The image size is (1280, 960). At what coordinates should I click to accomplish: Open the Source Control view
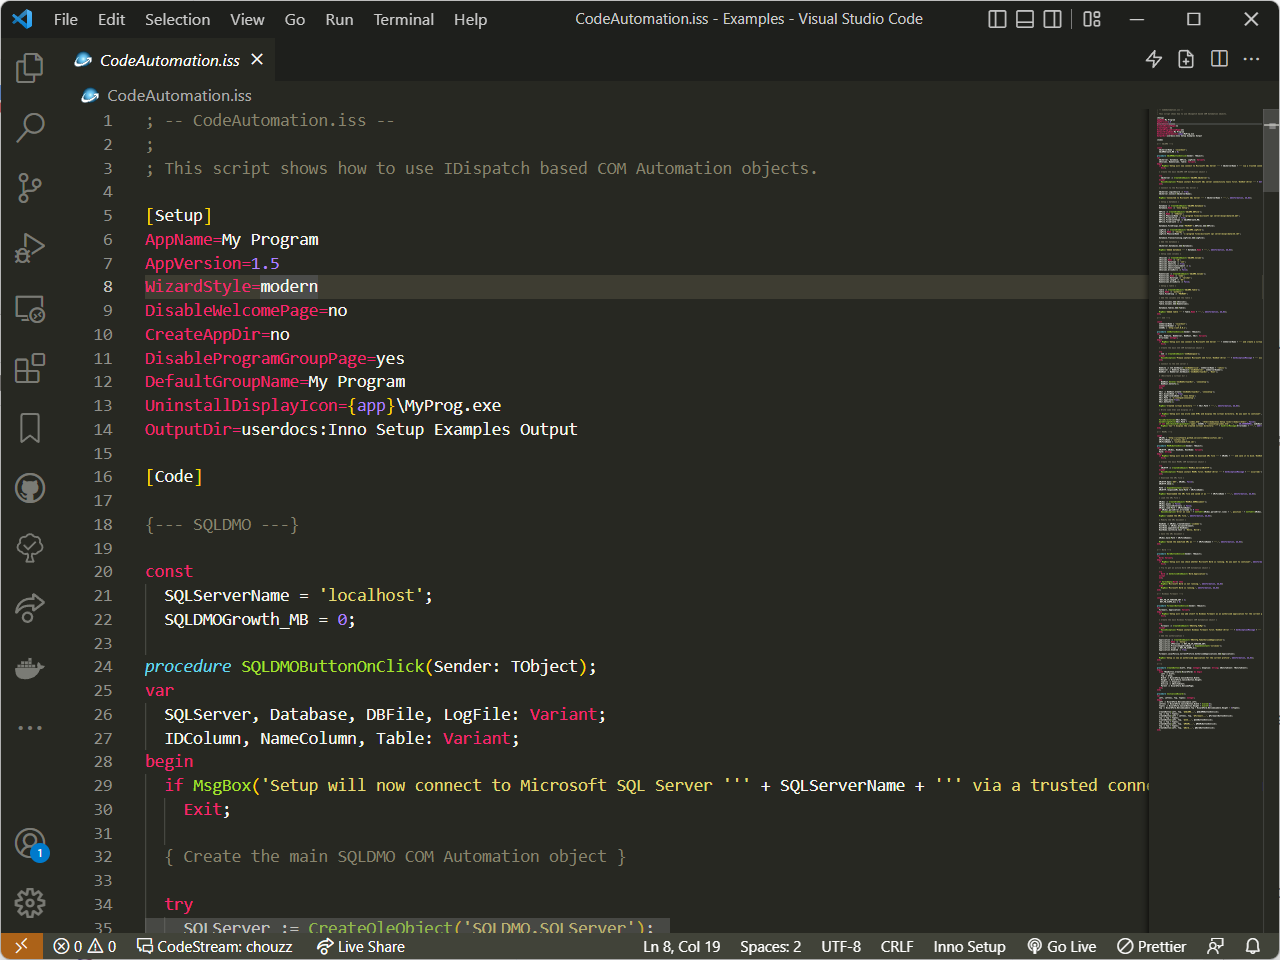coord(30,187)
